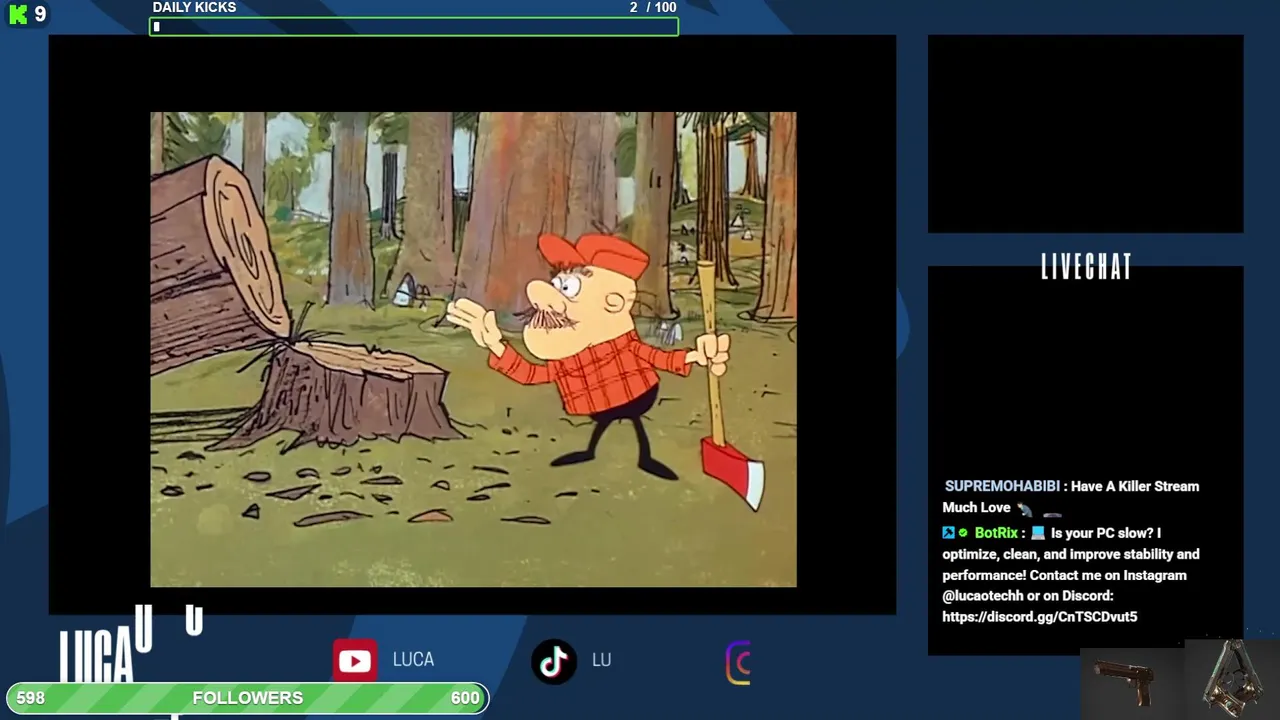Click the FOLLOWERS label text

pos(247,698)
